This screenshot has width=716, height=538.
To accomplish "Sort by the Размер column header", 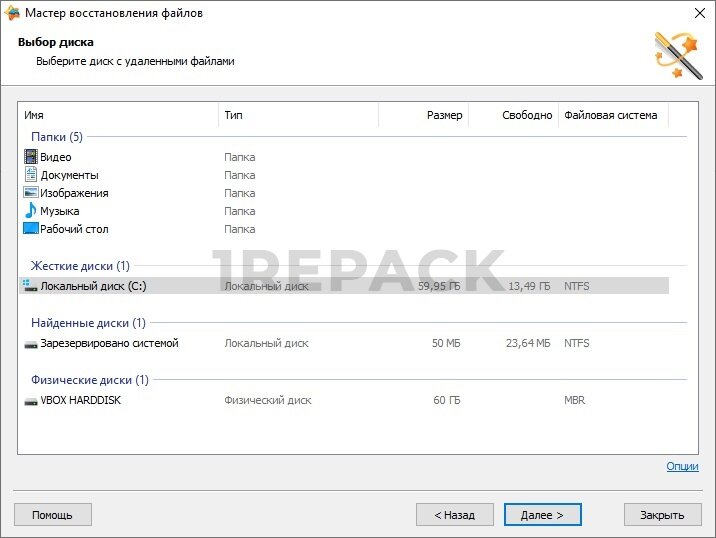I will tap(423, 115).
